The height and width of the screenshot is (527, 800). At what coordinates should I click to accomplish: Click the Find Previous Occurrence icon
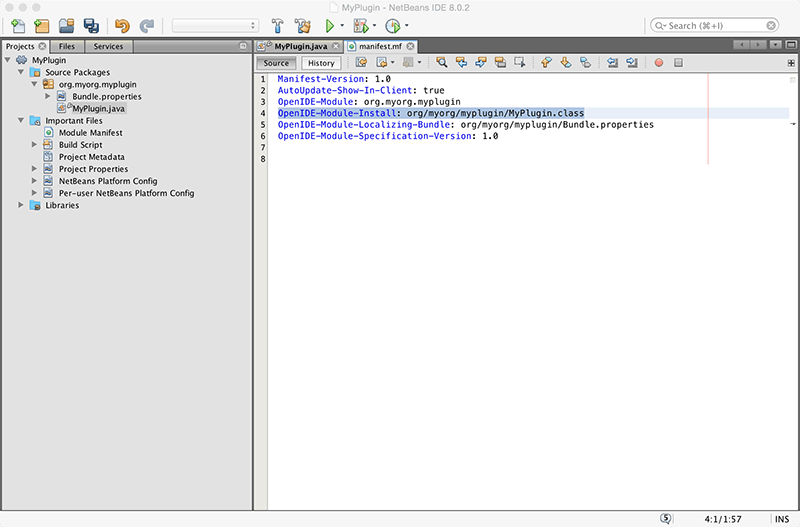[461, 63]
